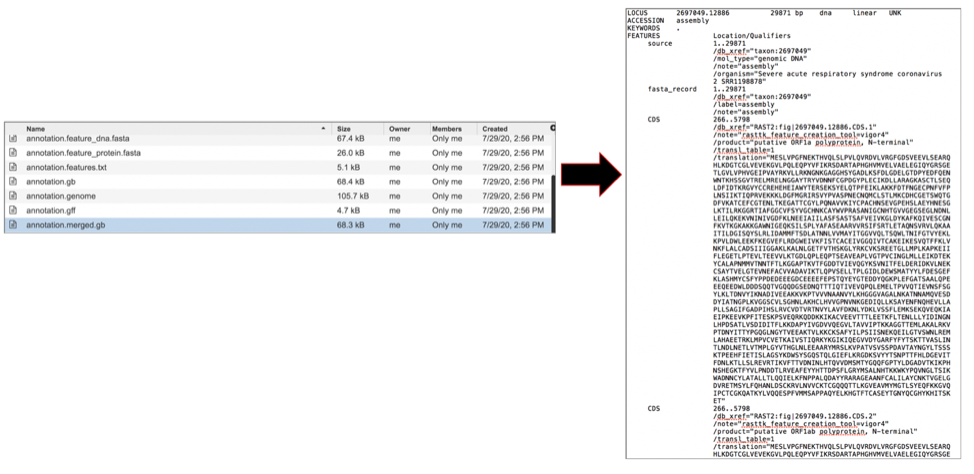This screenshot has height=474, width=974.
Task: Select annotation.features.txt file name
Action: (x=65, y=167)
